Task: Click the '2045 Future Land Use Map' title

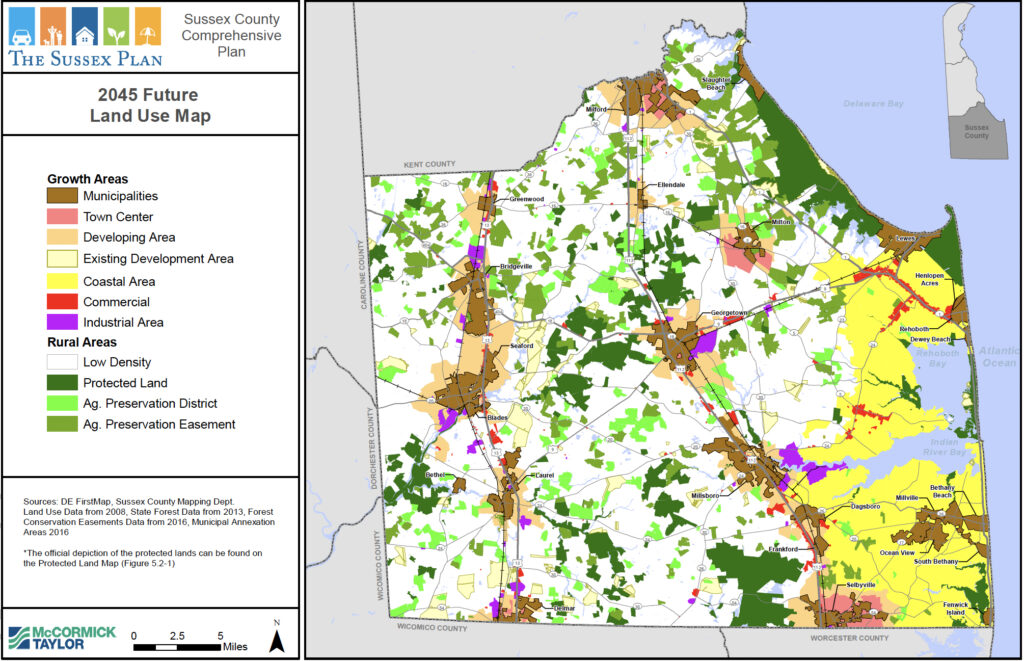Action: [x=150, y=105]
